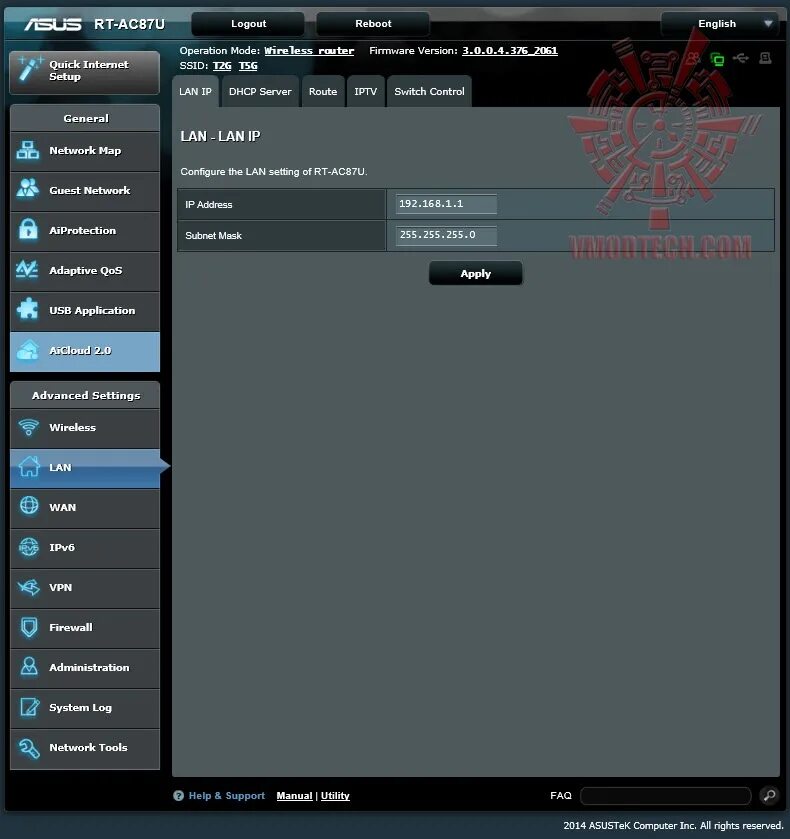Switch to the DHCP Server tab

tap(260, 91)
